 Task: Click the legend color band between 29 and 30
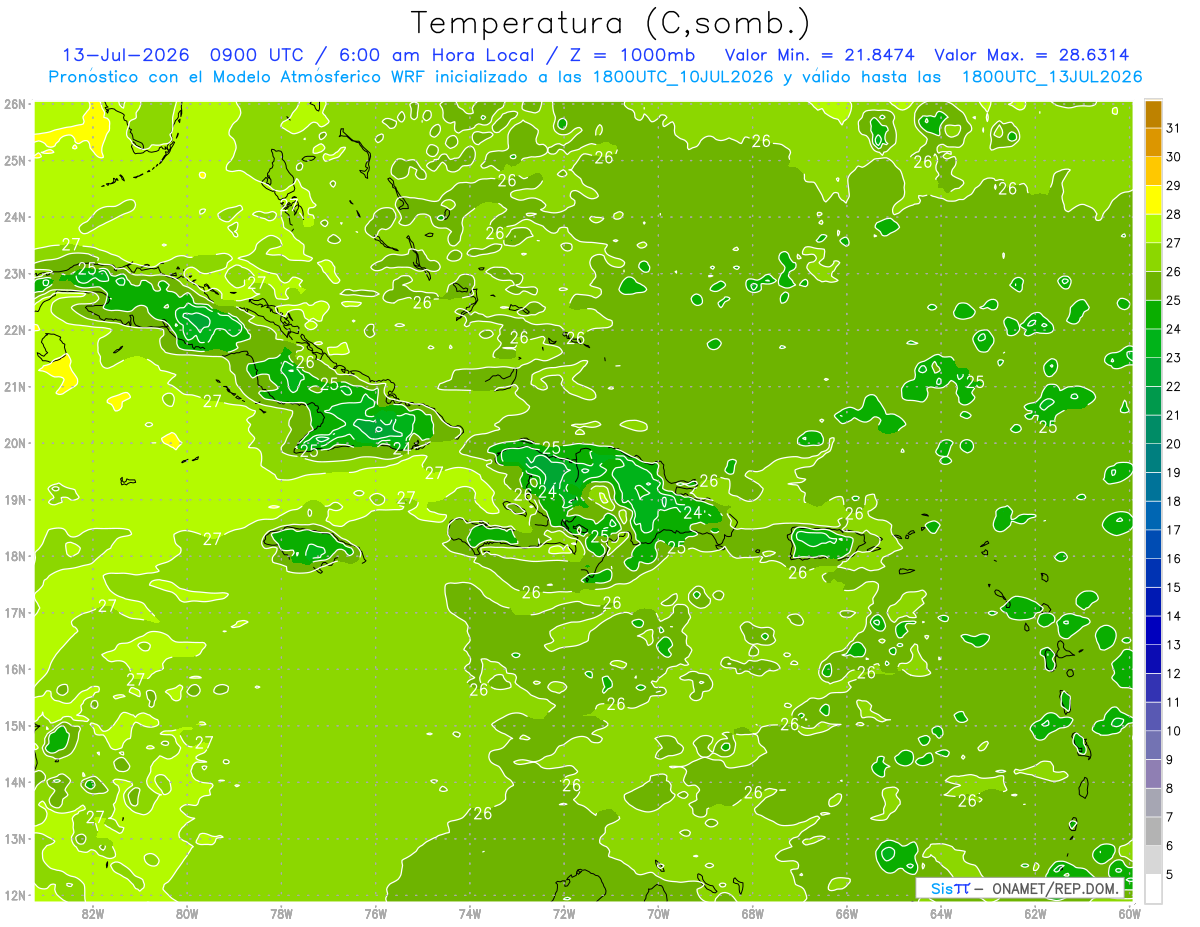click(x=1153, y=172)
